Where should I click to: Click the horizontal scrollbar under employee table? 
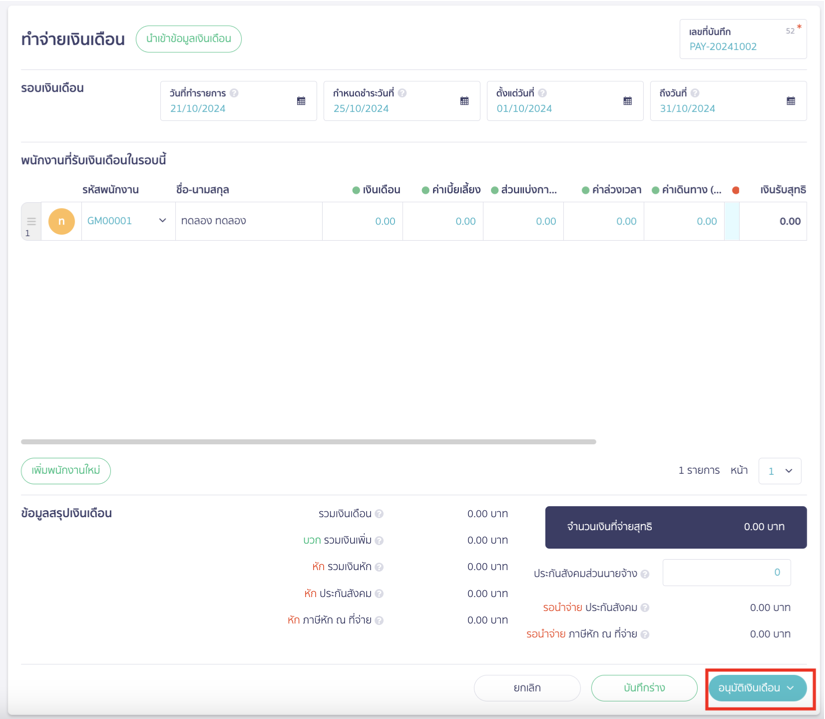click(308, 442)
